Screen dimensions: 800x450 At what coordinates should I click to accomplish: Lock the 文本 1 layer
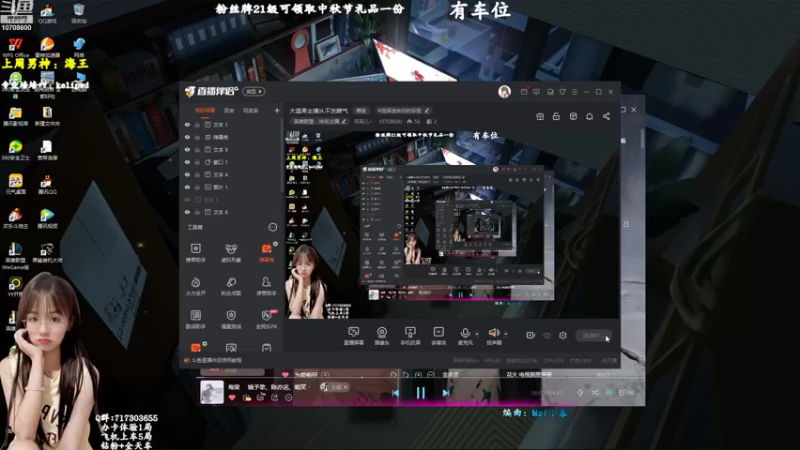tap(197, 124)
